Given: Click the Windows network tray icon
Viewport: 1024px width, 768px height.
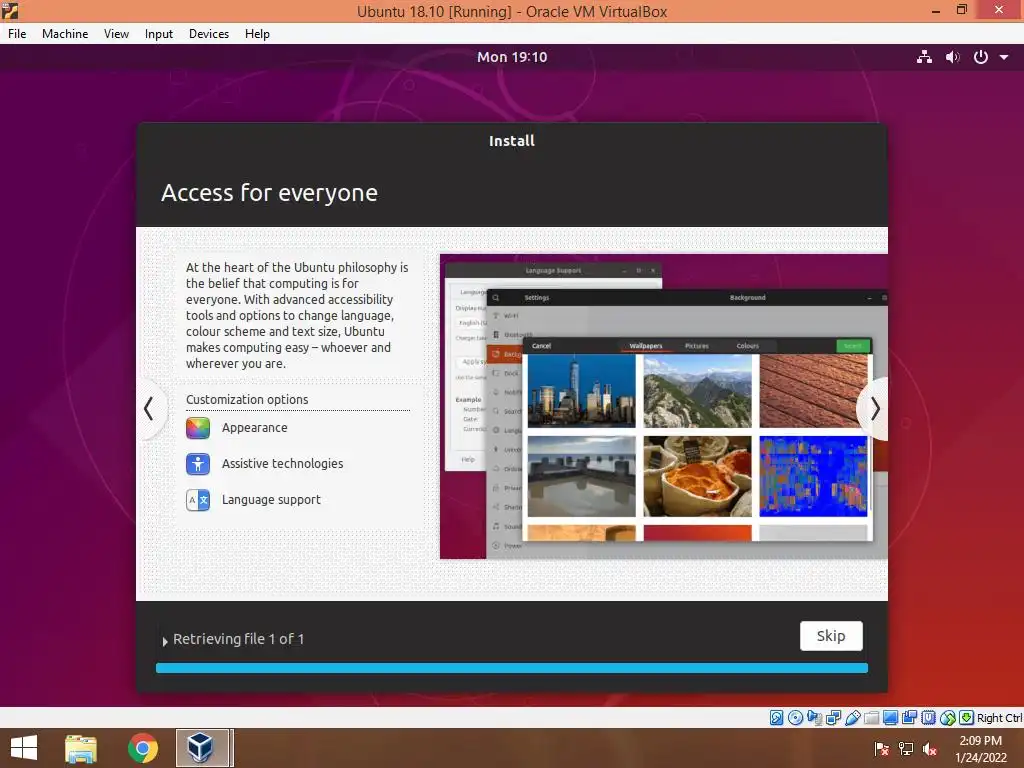Looking at the screenshot, I should coord(906,749).
